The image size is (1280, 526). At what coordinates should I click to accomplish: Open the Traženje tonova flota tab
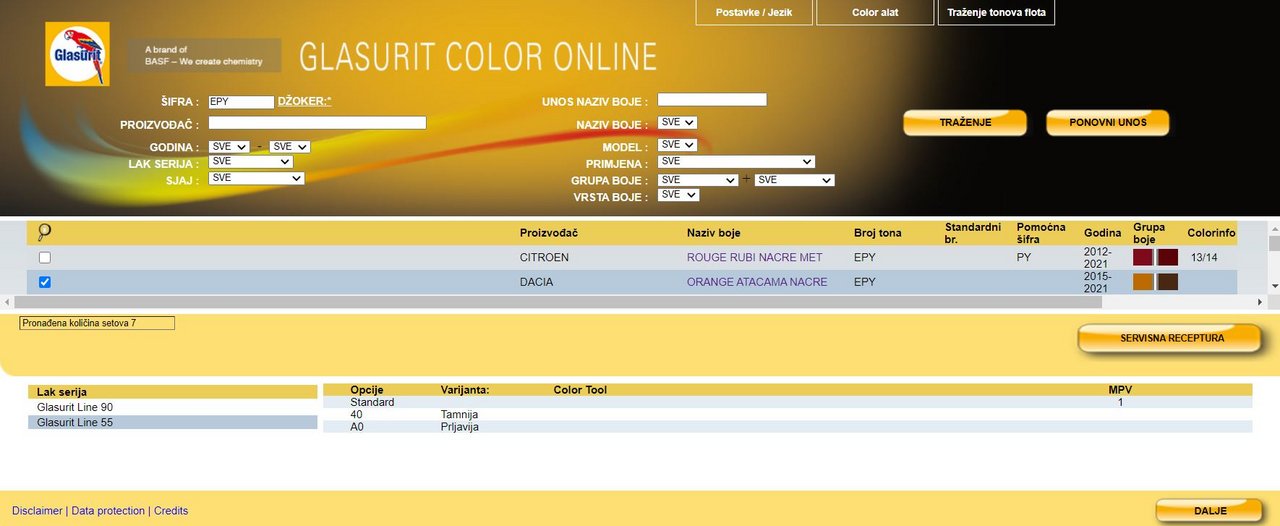pos(996,12)
